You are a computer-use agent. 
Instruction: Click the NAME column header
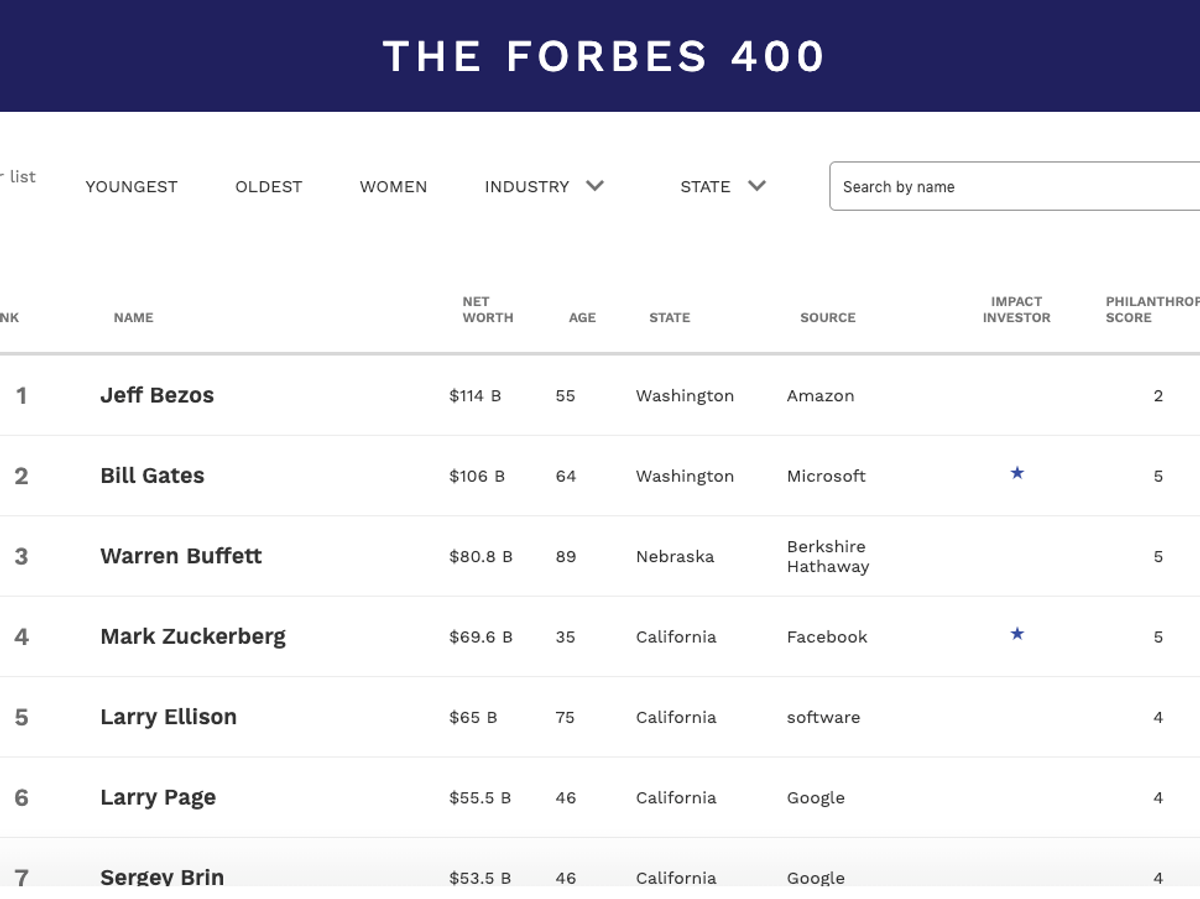pos(133,317)
